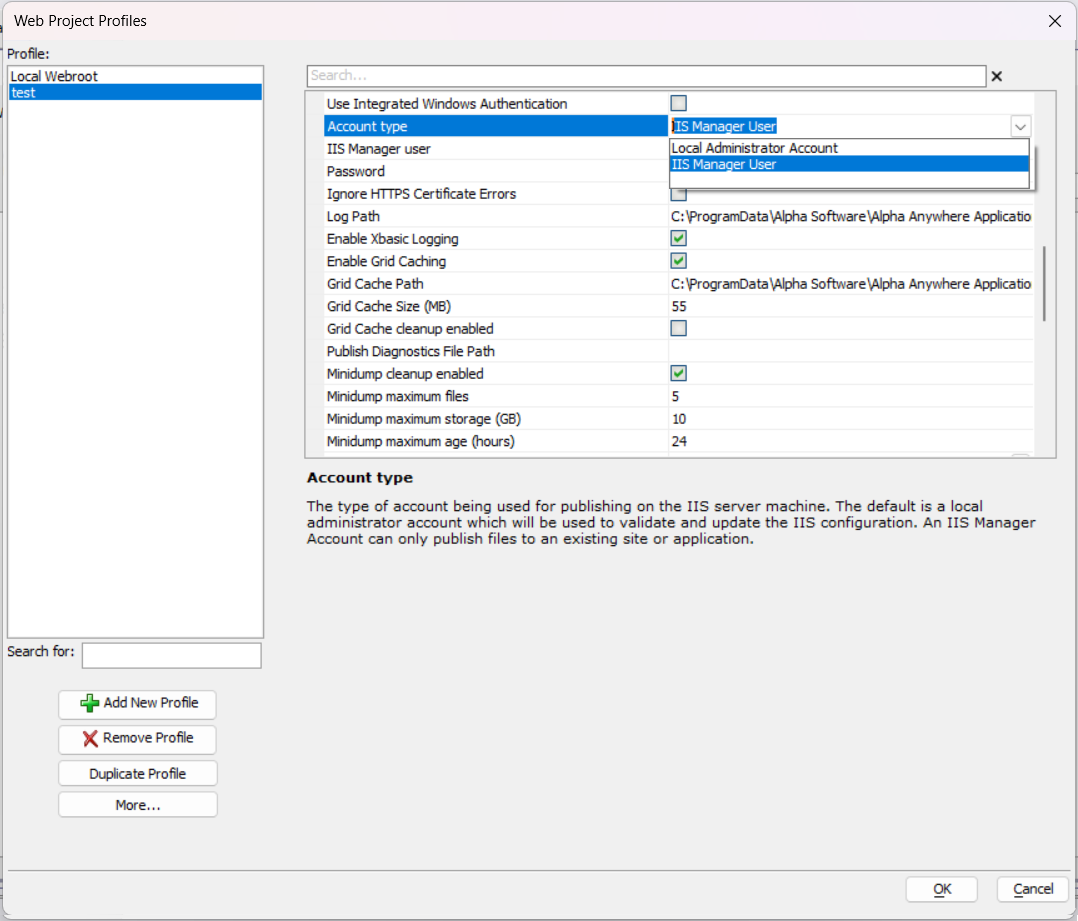Viewport: 1078px width, 921px height.
Task: Disable Enable Xbasic Logging checkbox
Action: [x=679, y=238]
